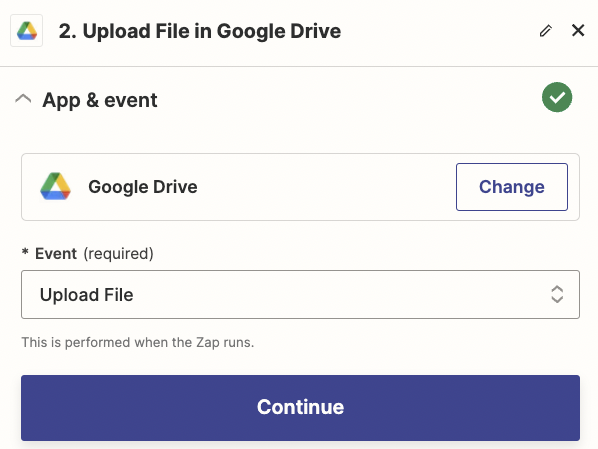598x449 pixels.
Task: Click the step title '2. Upload File in Google Drive'
Action: click(200, 31)
